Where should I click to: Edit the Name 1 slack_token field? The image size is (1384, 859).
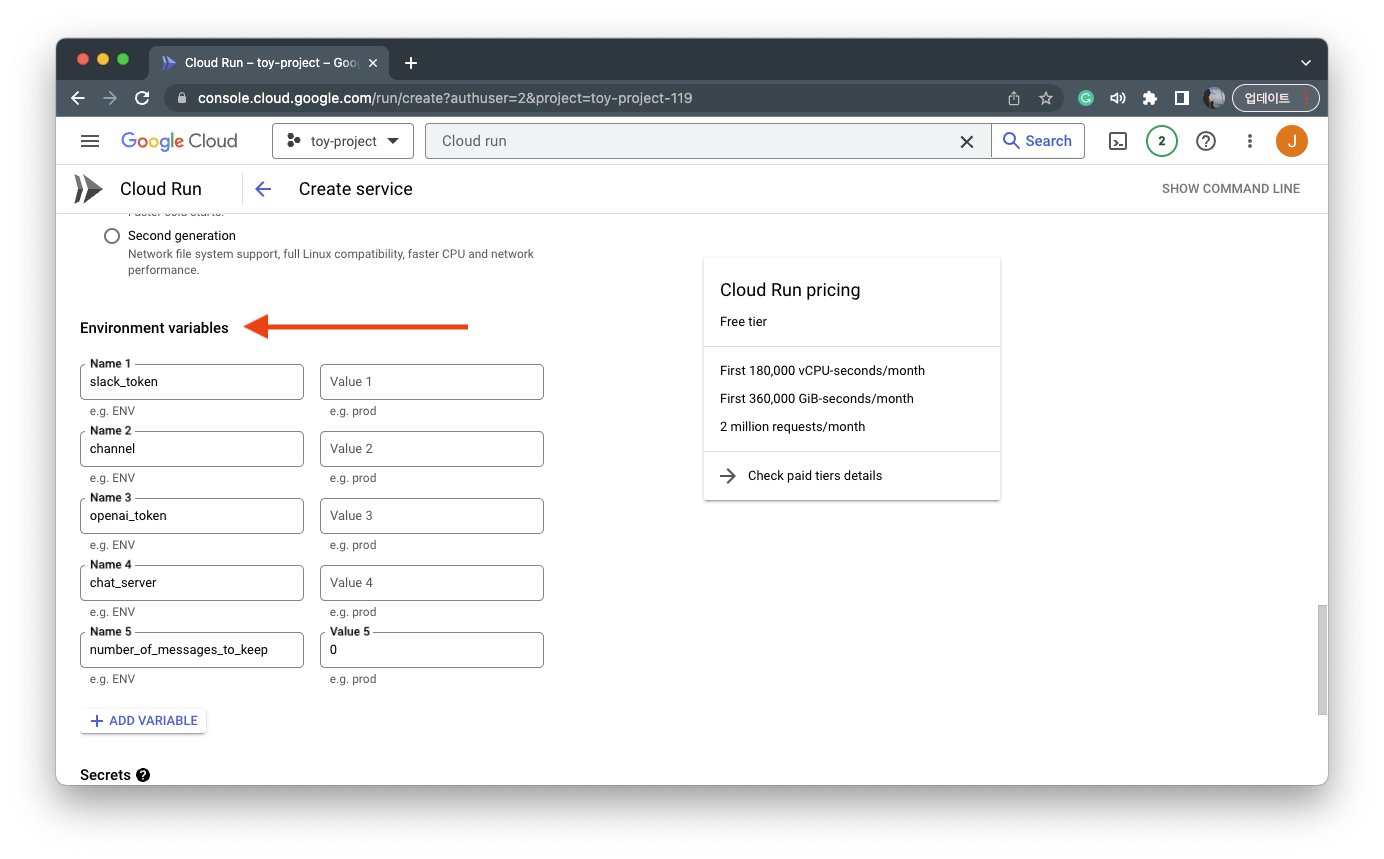pos(192,382)
